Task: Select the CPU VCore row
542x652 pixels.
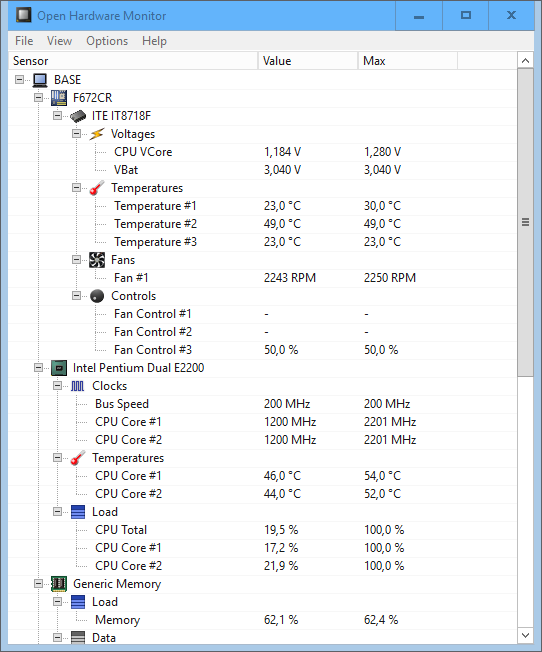Action: [262, 152]
